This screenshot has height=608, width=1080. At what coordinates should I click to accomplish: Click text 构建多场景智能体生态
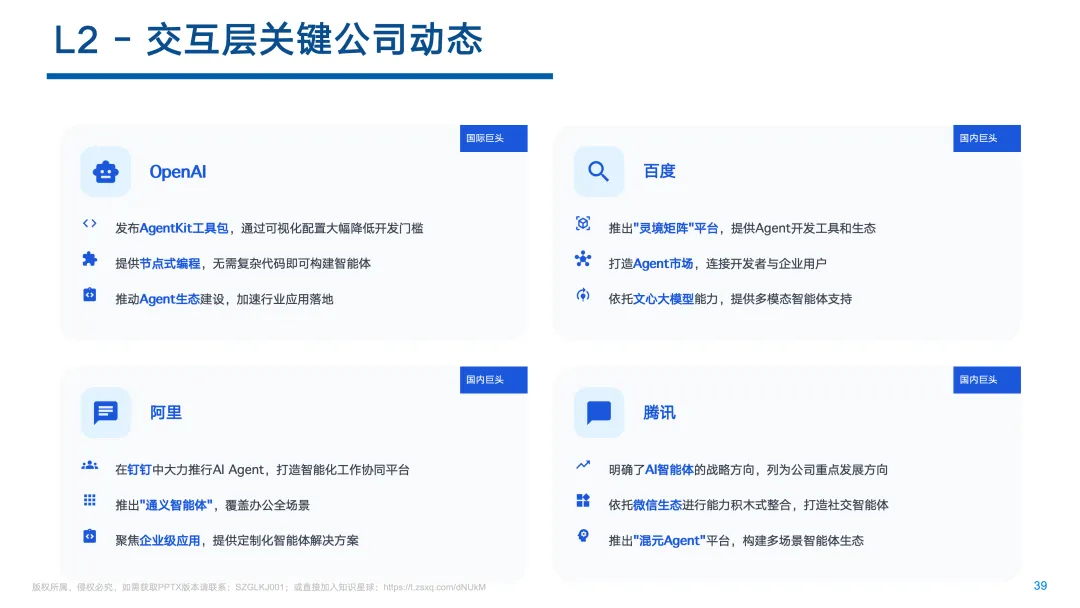pos(803,541)
